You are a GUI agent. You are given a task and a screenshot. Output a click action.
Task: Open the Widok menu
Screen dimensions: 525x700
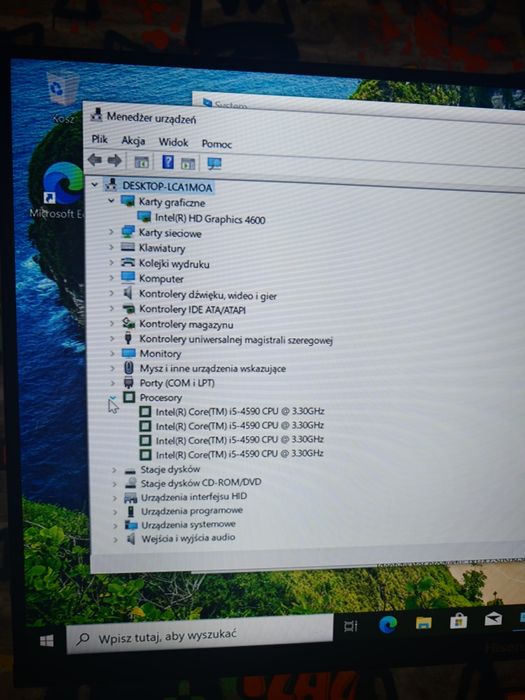click(173, 142)
